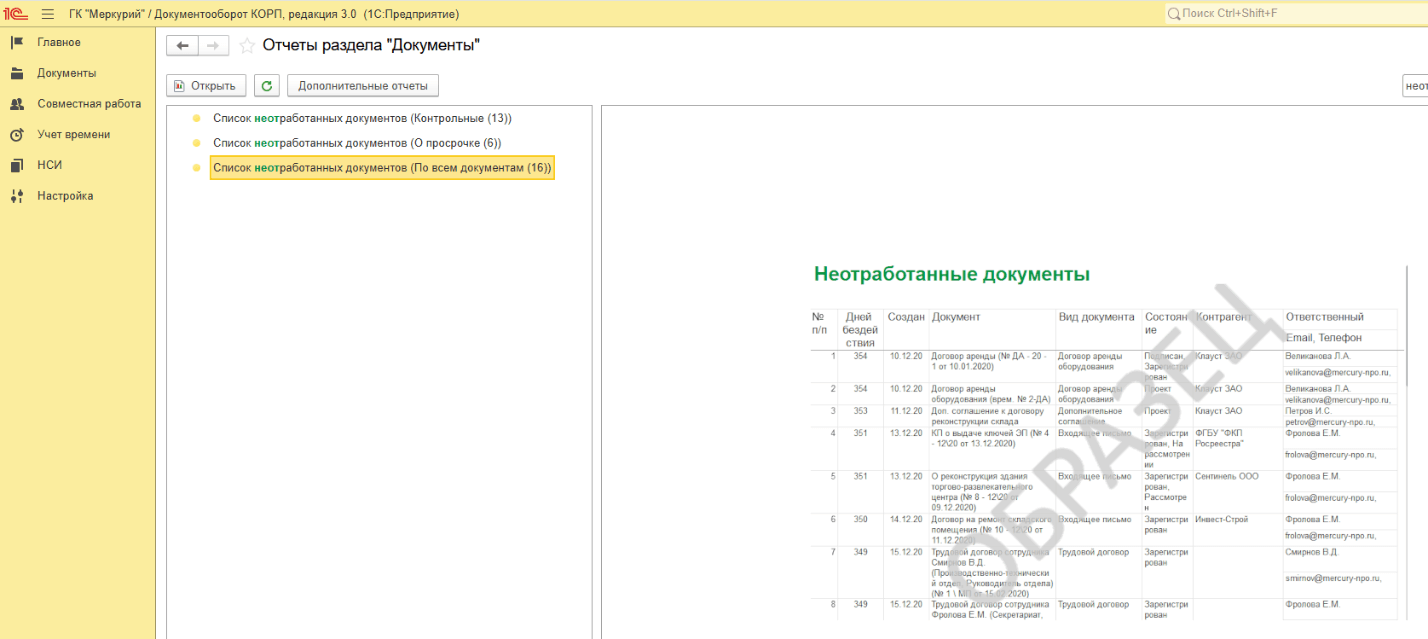The width and height of the screenshot is (1428, 639).
Task: Select report Контрольные (13) in list
Action: pos(362,118)
